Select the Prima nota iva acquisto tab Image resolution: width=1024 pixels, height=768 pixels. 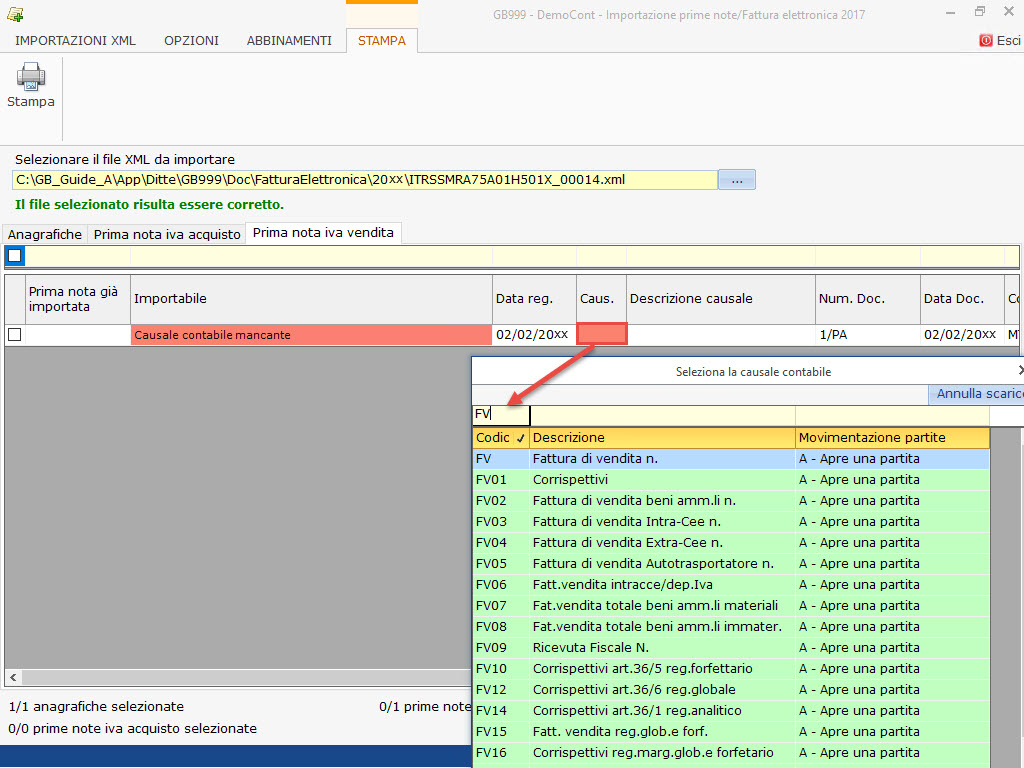coord(167,234)
